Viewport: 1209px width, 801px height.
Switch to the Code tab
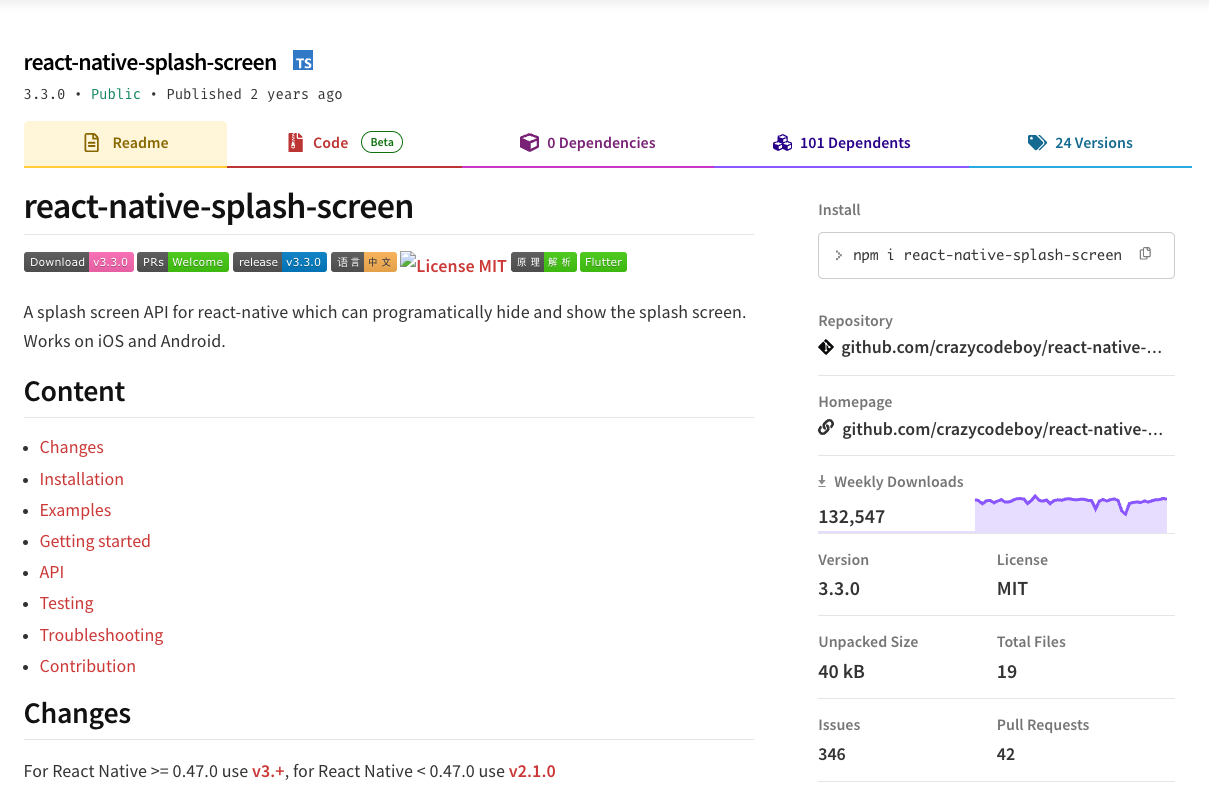point(344,144)
